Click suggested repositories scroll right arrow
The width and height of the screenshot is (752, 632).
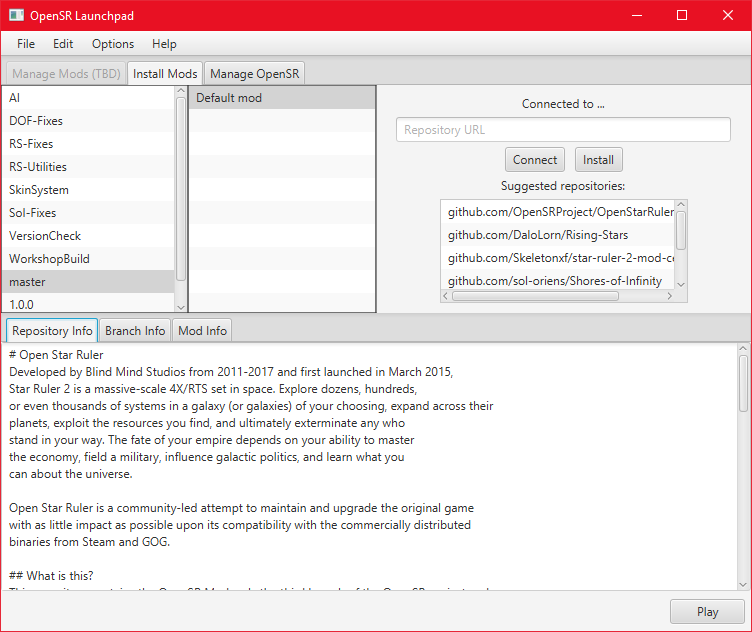point(670,296)
